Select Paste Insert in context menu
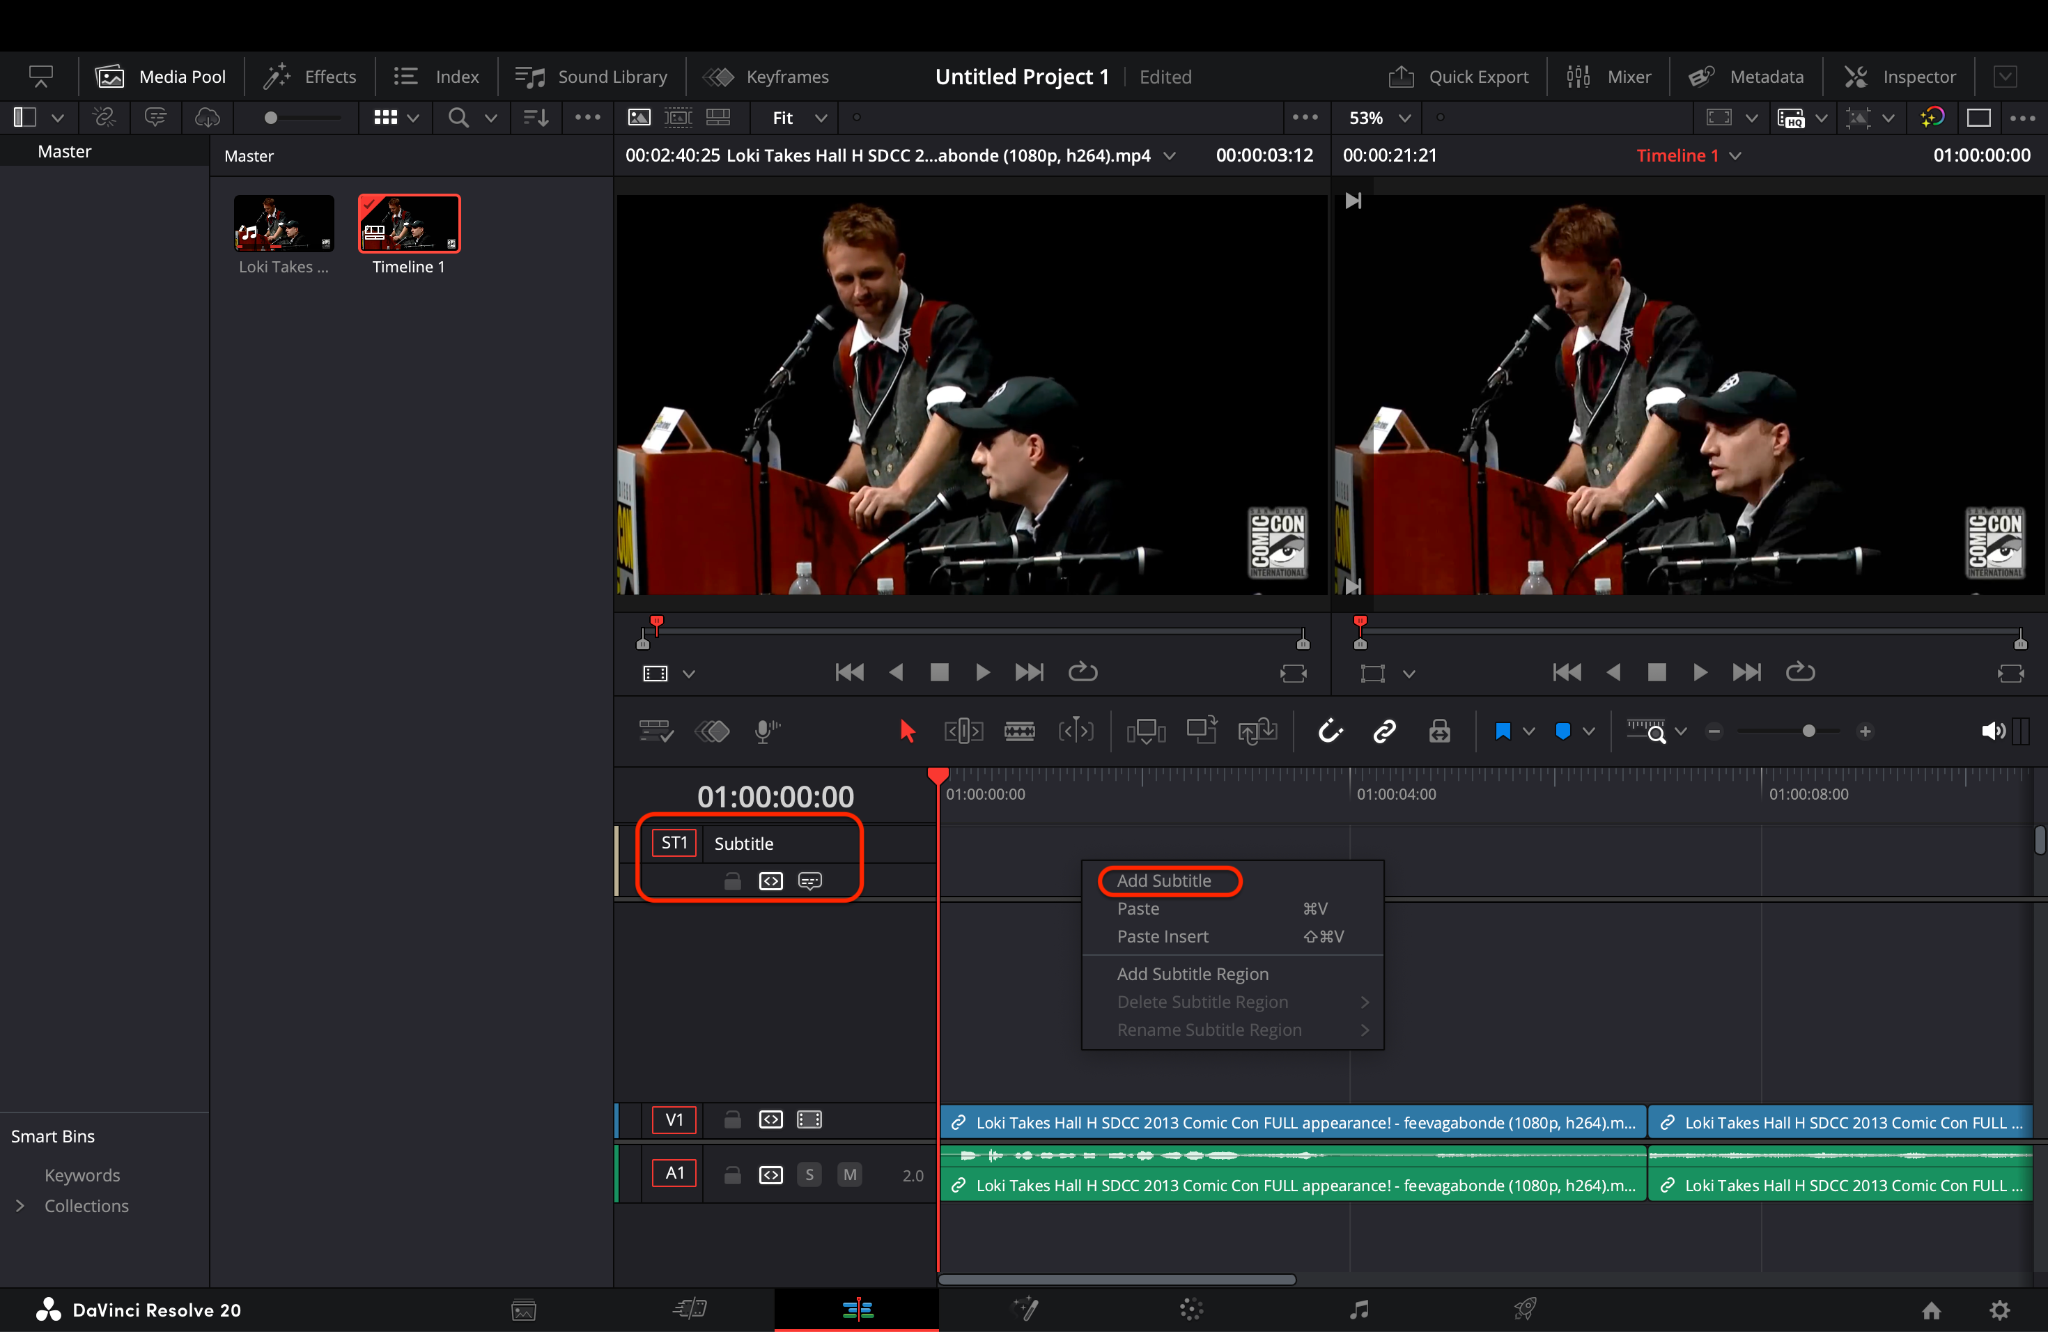The width and height of the screenshot is (2048, 1332). pyautogui.click(x=1161, y=936)
